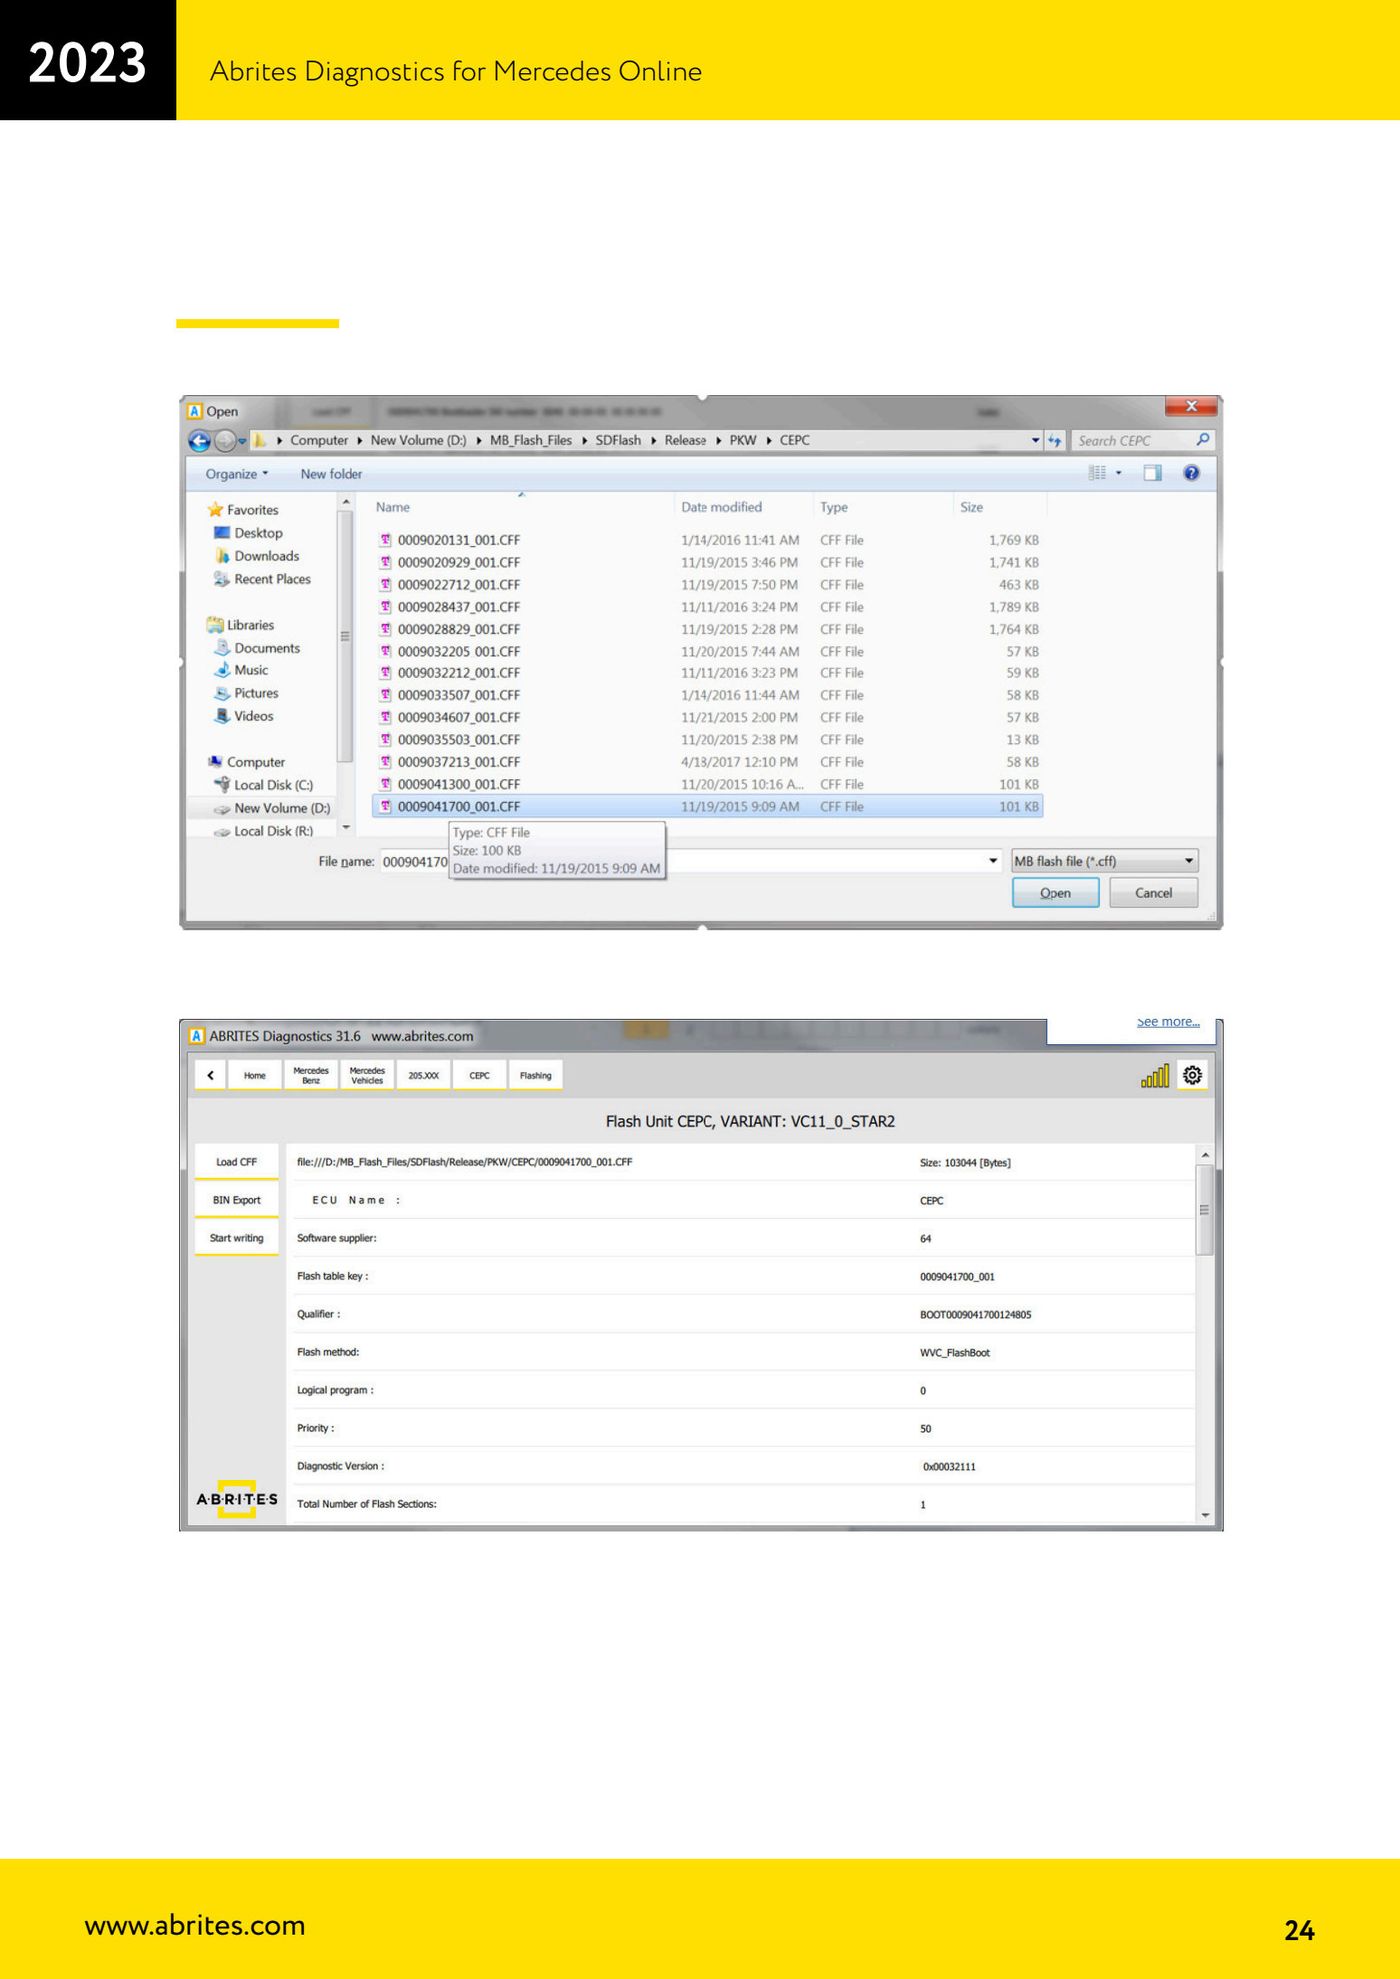Open the Mercedes Vehicles breadcrumb tab

pos(367,1075)
